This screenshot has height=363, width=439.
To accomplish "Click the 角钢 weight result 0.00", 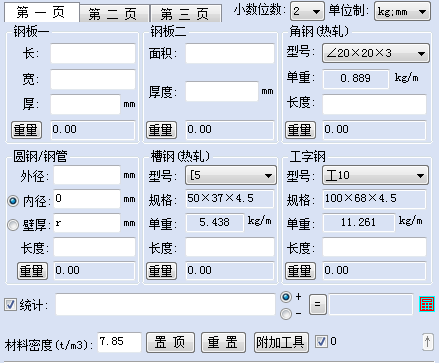I will click(x=374, y=130).
